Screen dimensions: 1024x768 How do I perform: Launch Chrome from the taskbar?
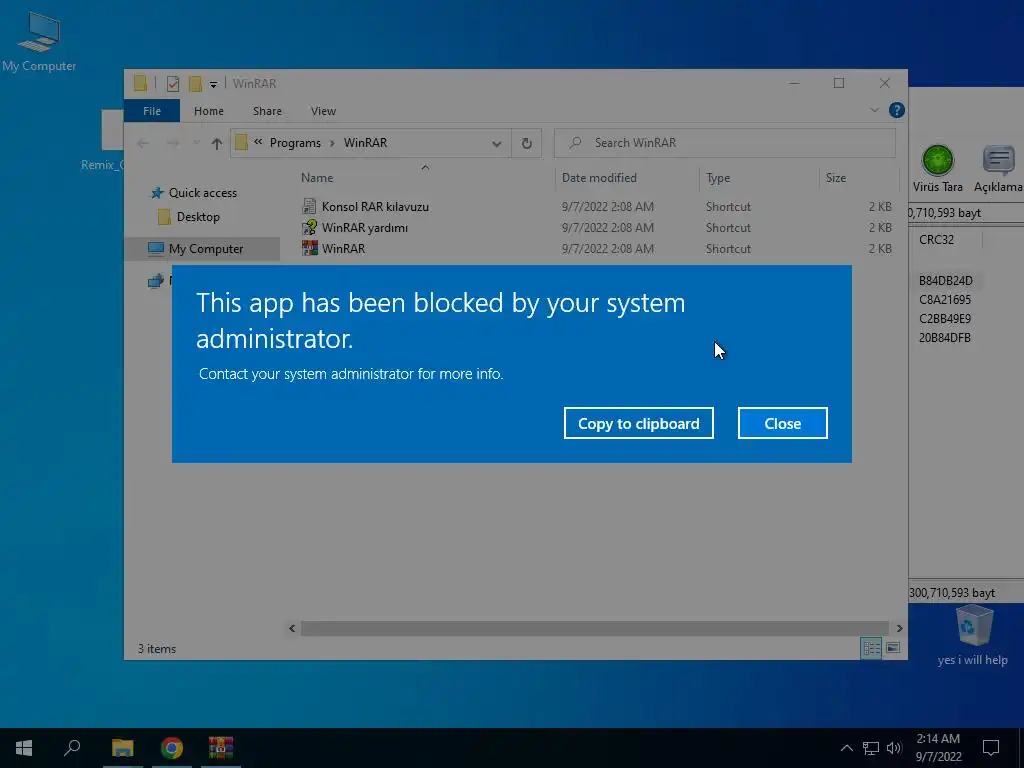pyautogui.click(x=172, y=748)
